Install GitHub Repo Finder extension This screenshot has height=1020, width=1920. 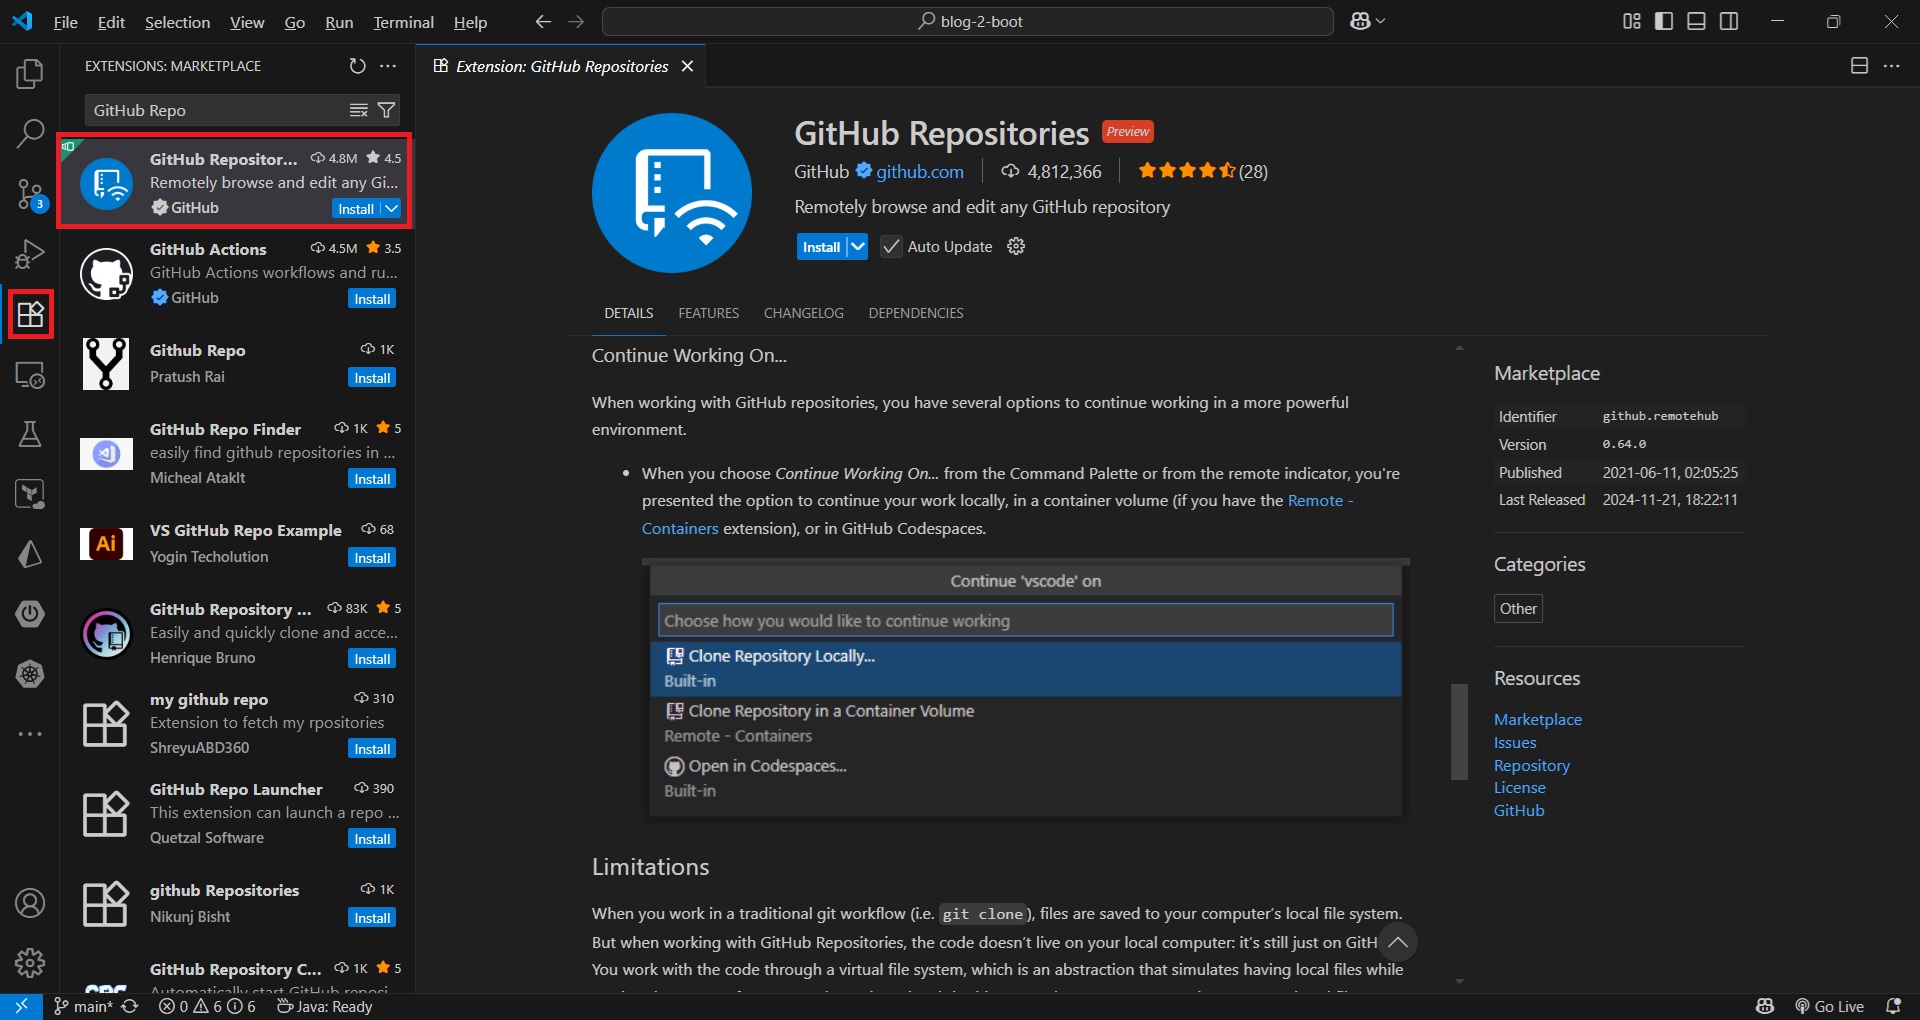coord(372,479)
